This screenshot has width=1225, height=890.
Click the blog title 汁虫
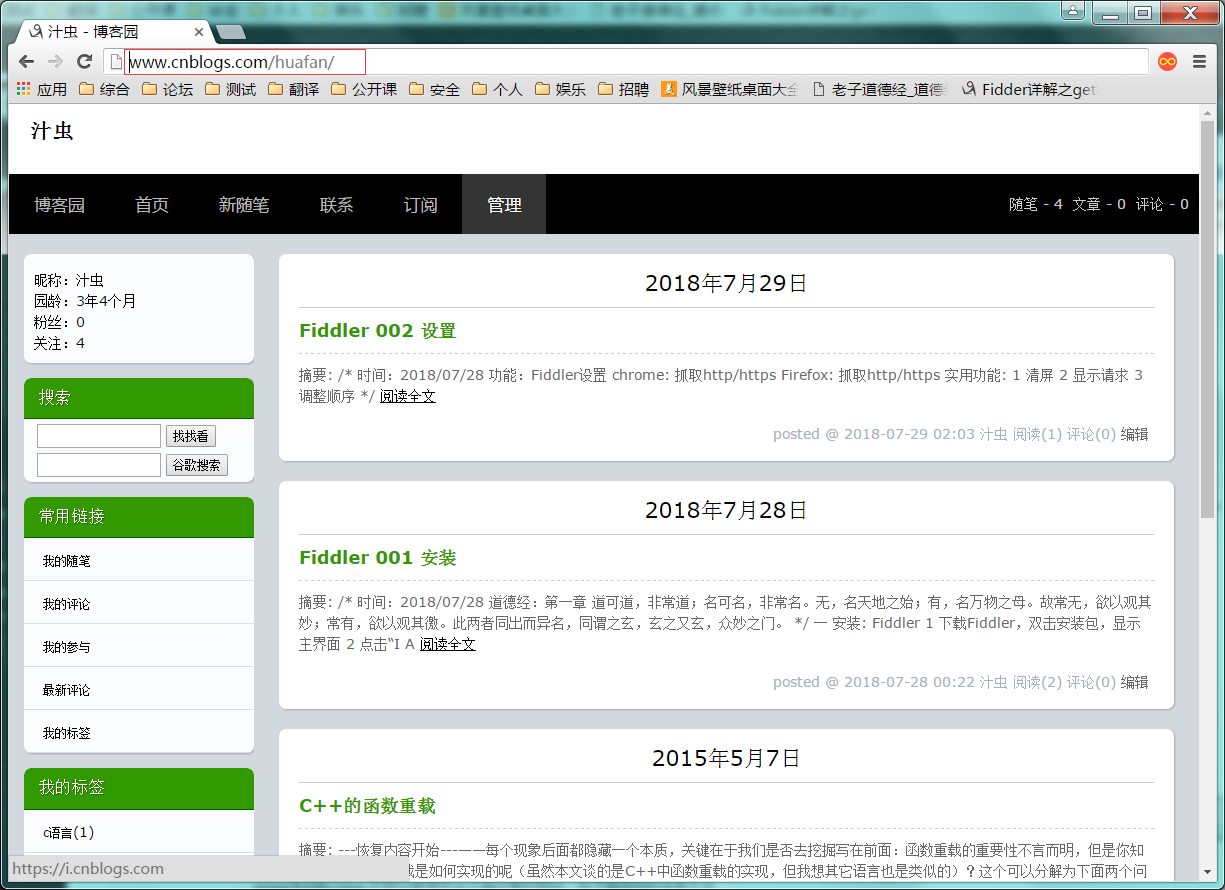52,131
